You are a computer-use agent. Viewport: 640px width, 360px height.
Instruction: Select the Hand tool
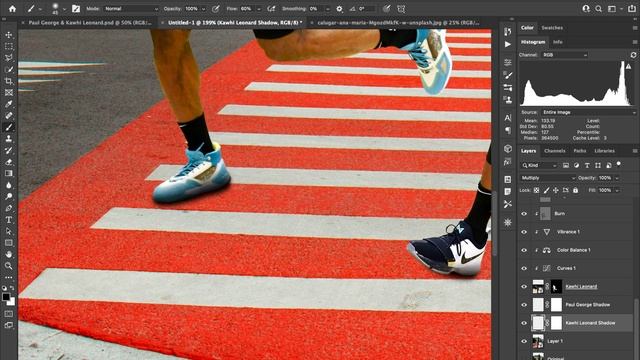point(9,254)
